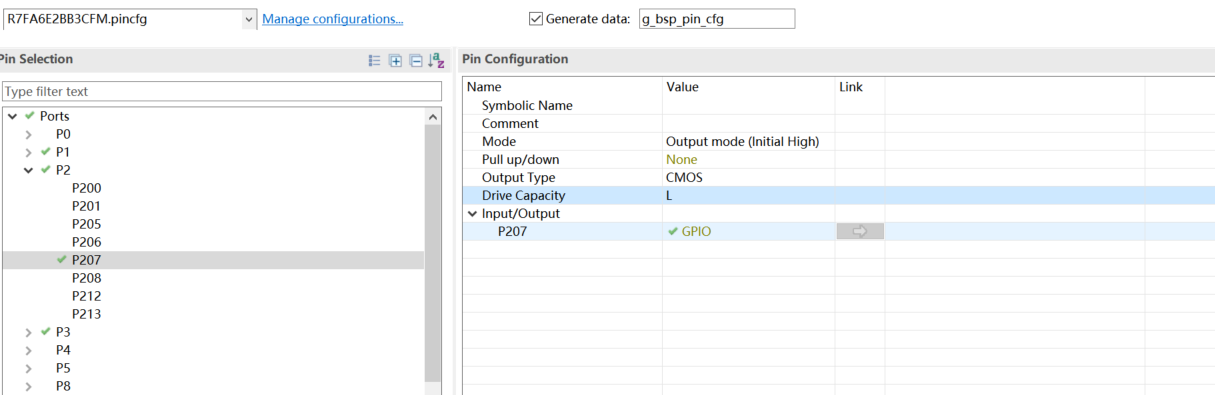
Task: Select the Comment property label
Action: [510, 123]
